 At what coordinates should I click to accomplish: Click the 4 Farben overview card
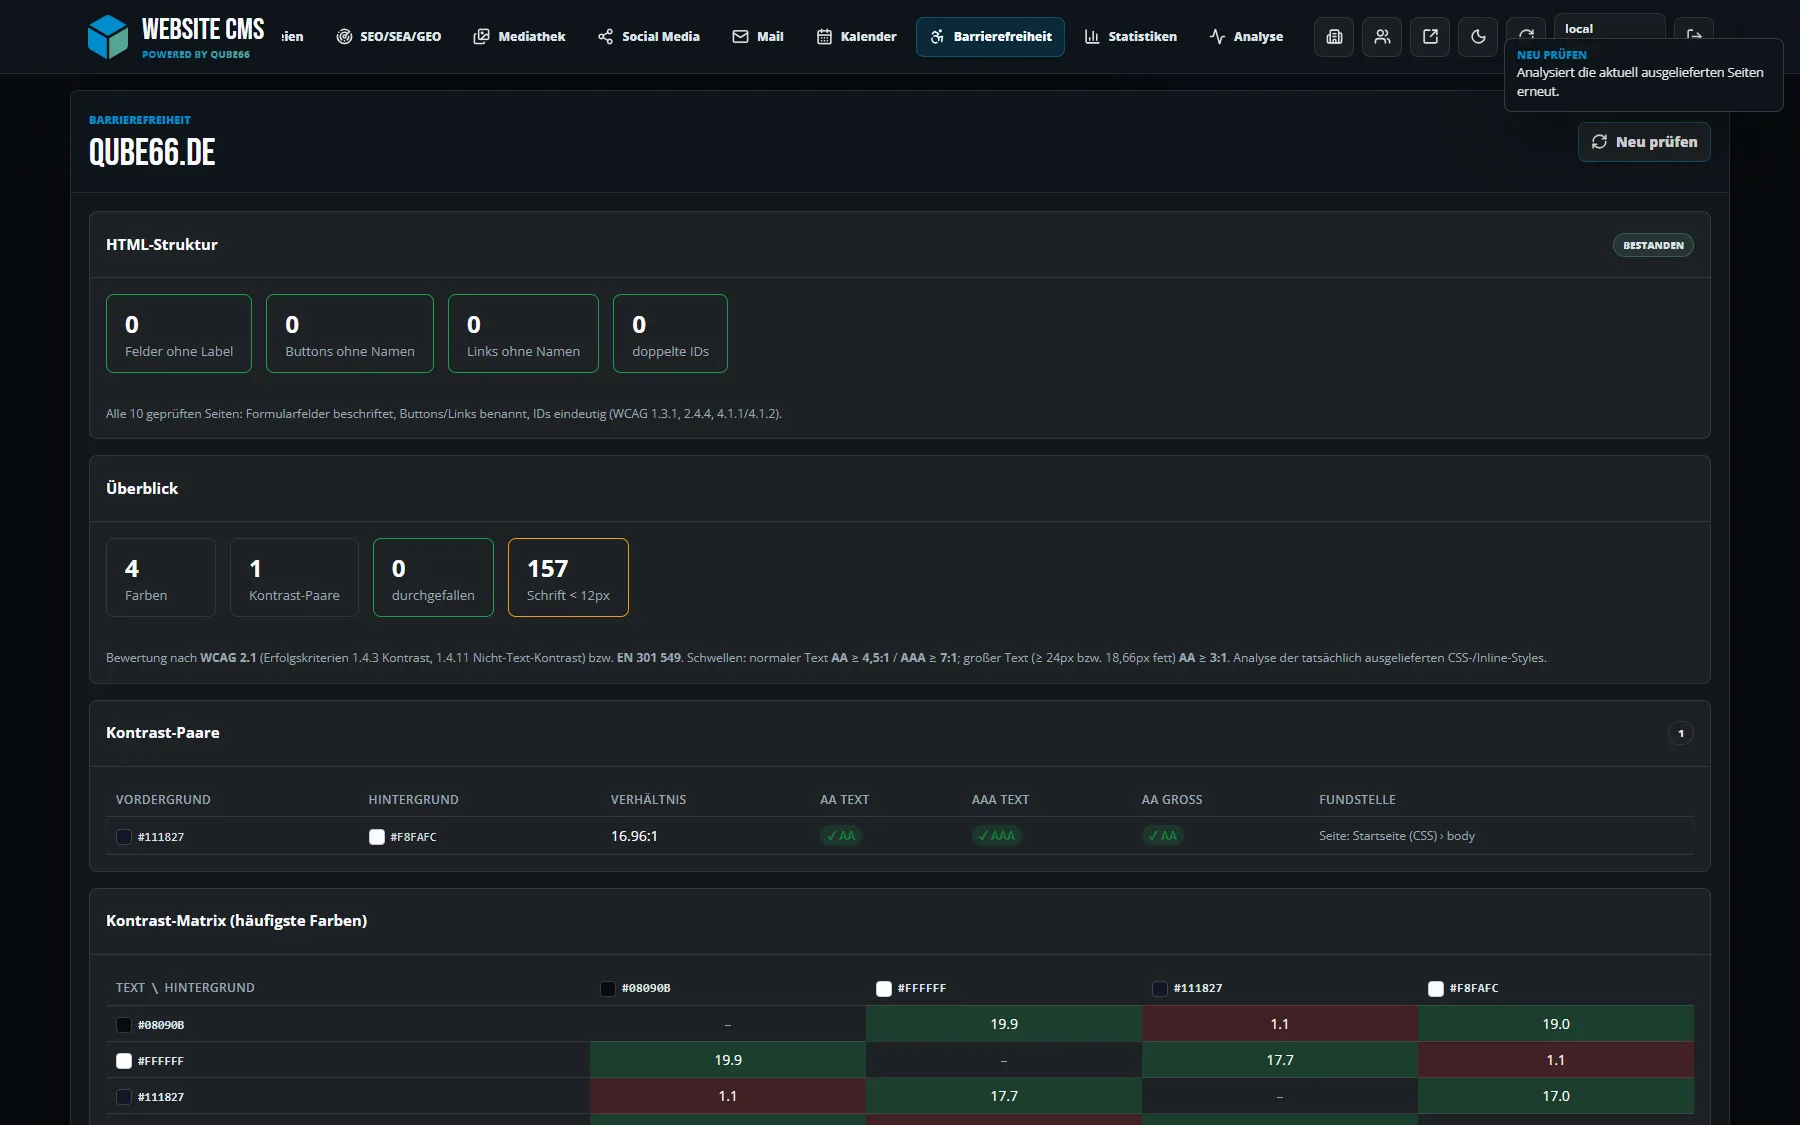coord(161,578)
